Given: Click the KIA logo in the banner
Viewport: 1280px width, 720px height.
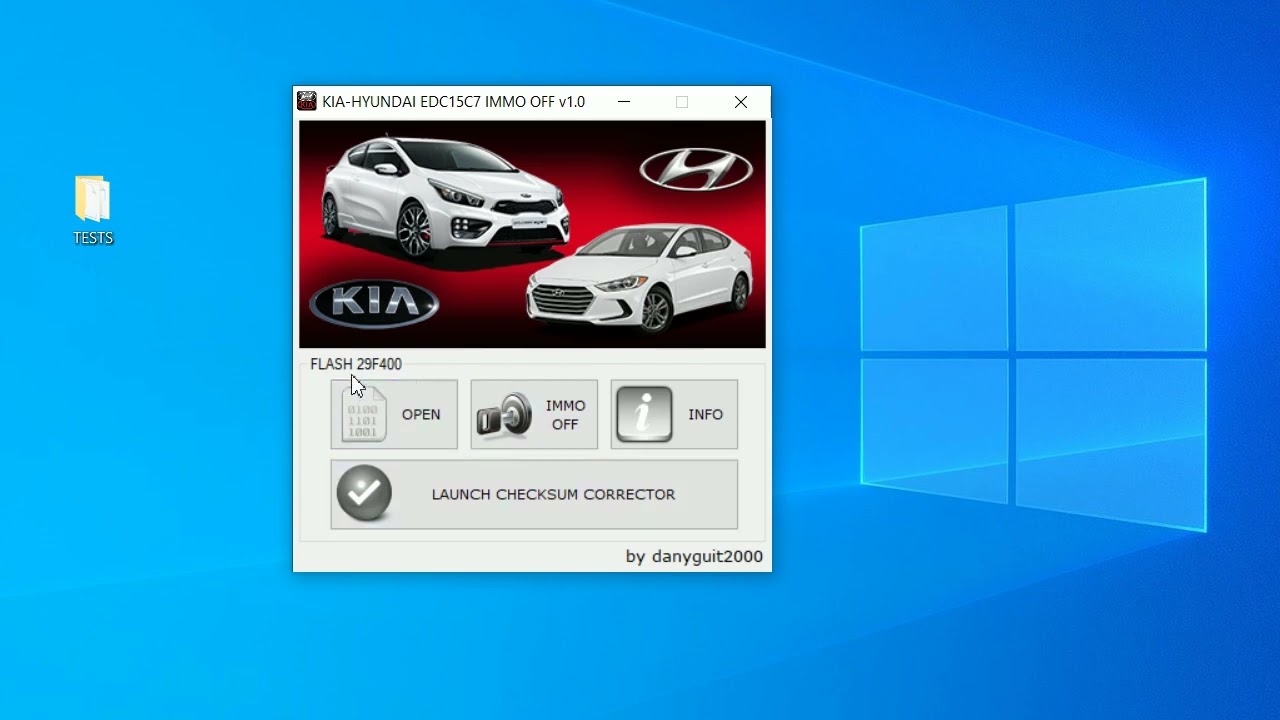Looking at the screenshot, I should (374, 303).
